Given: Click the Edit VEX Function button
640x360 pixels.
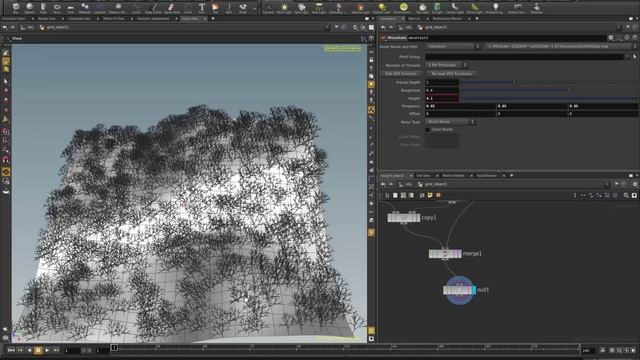Looking at the screenshot, I should [x=401, y=73].
